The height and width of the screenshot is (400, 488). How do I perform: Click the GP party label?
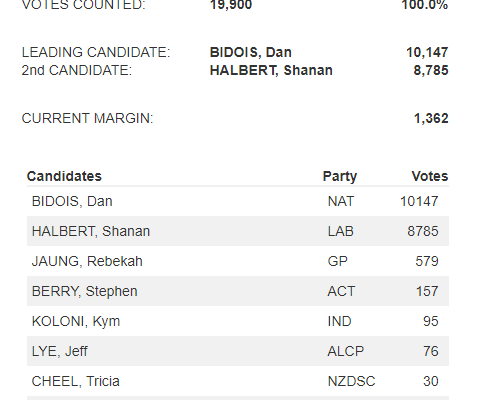[x=338, y=261]
